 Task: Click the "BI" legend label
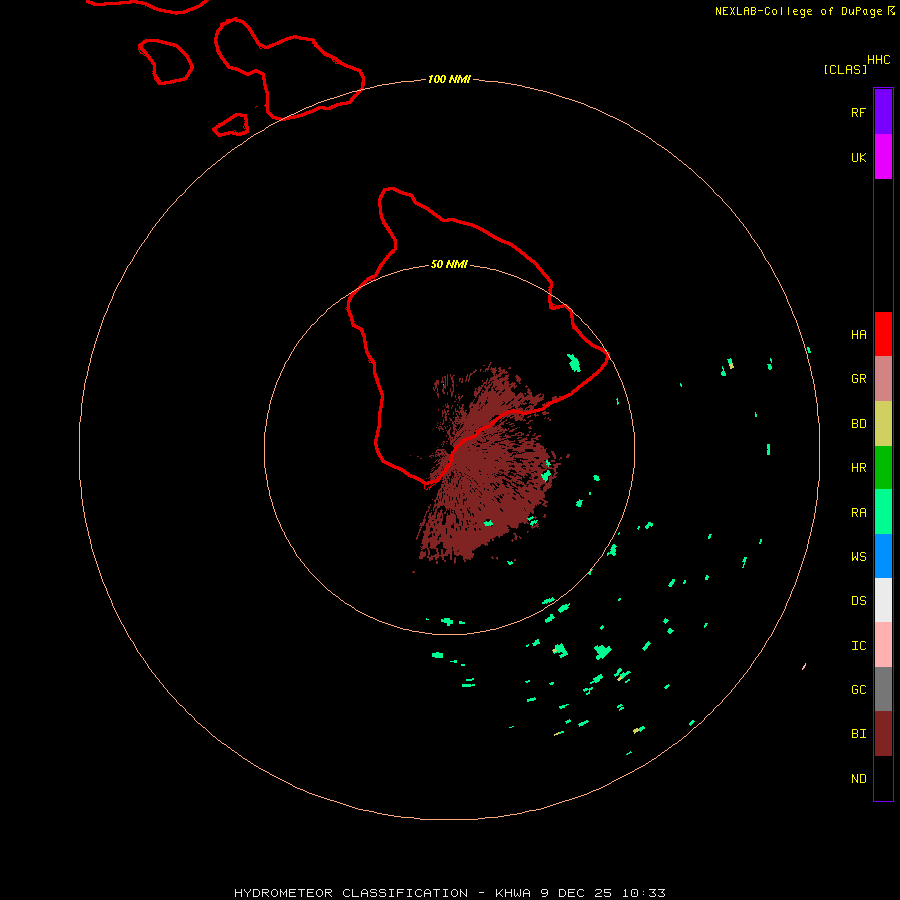859,734
